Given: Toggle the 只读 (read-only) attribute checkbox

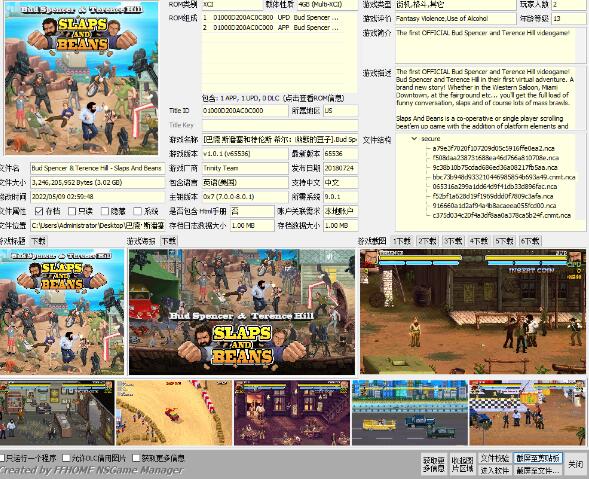Looking at the screenshot, I should coord(72,211).
